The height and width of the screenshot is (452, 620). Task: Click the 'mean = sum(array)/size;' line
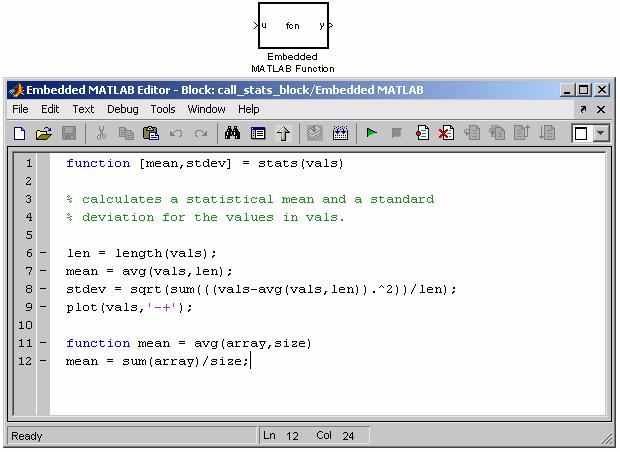157,361
